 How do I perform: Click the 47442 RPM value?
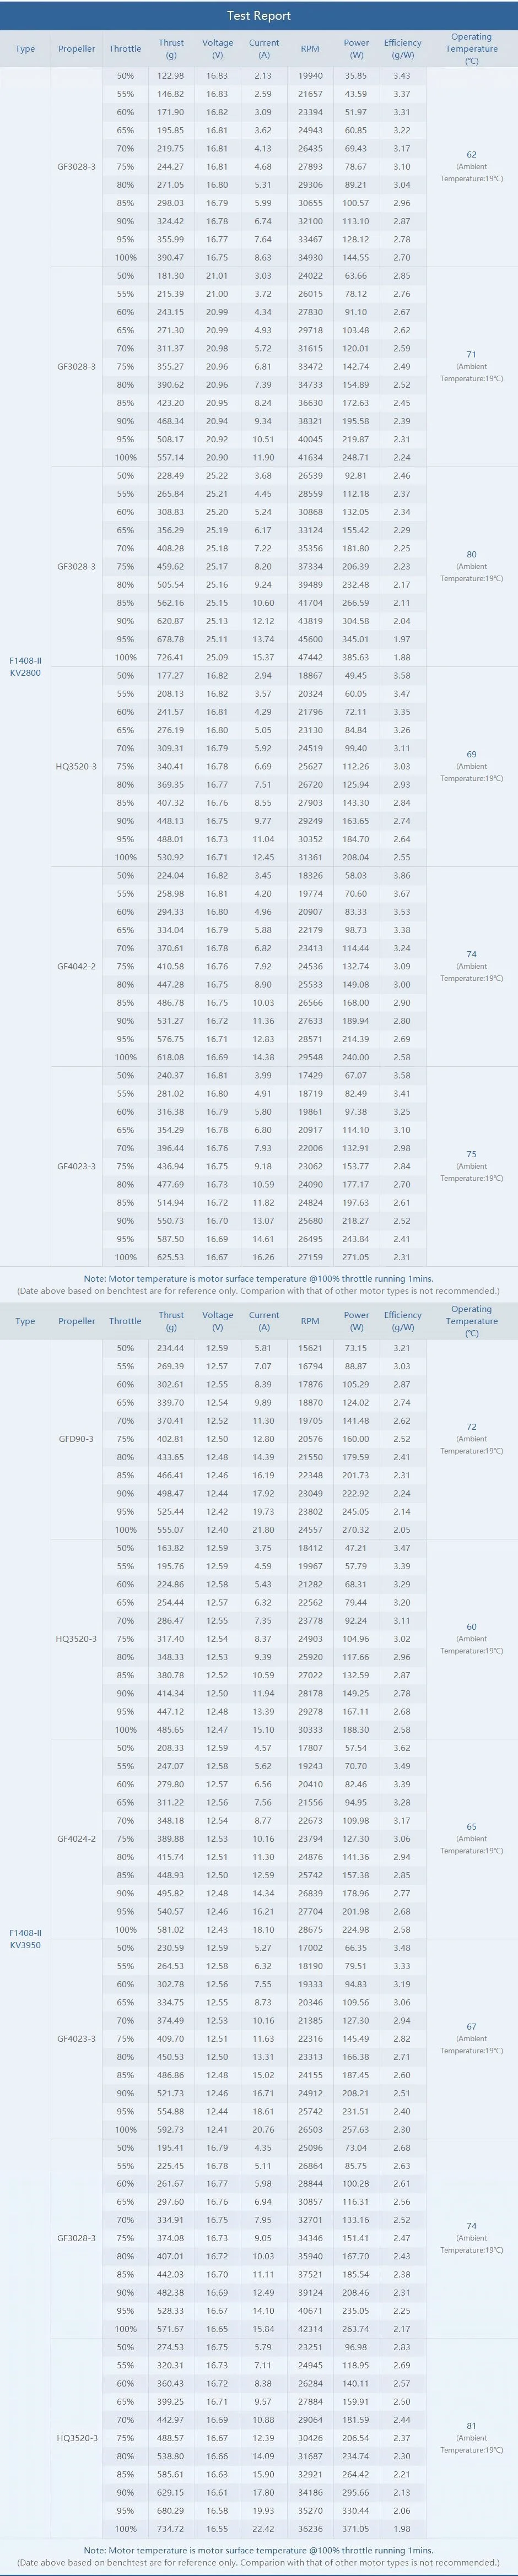click(x=310, y=657)
